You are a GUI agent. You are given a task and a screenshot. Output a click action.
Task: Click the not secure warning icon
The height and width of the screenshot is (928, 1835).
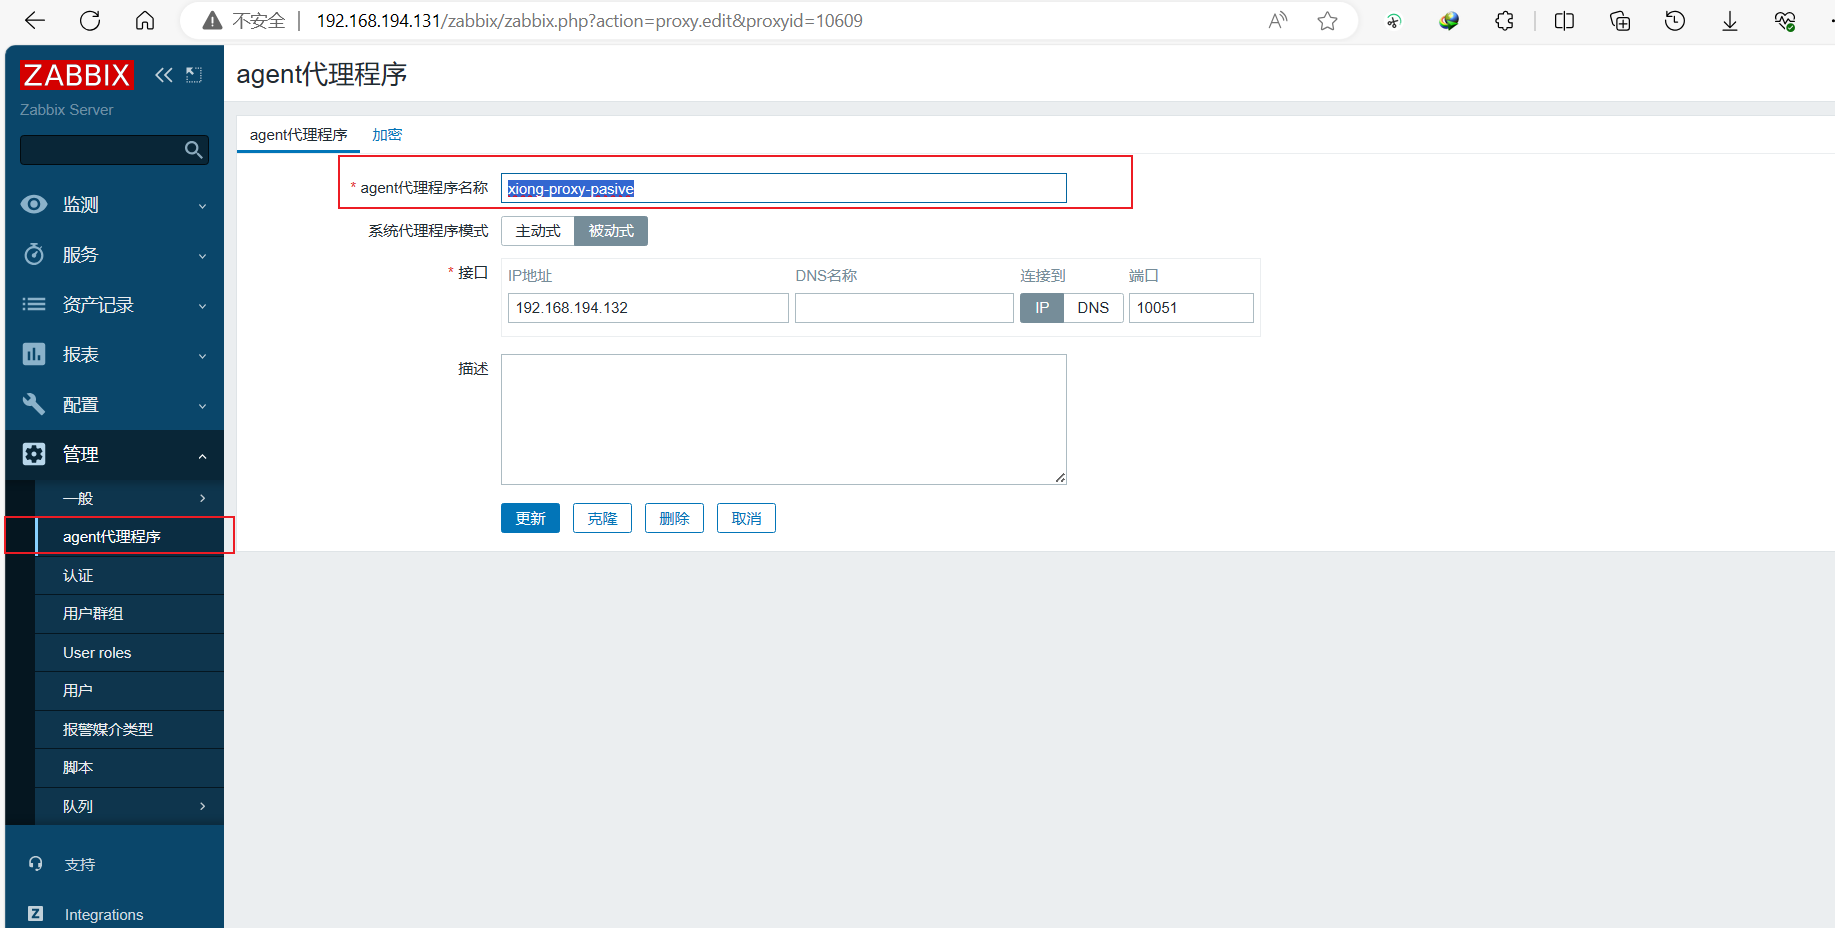point(212,21)
